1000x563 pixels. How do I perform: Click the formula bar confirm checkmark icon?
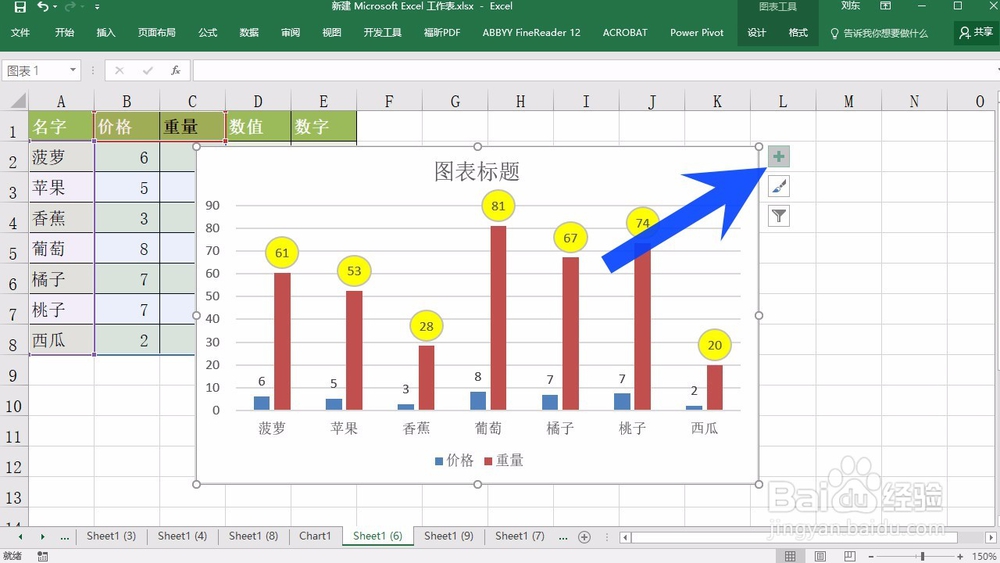click(148, 71)
